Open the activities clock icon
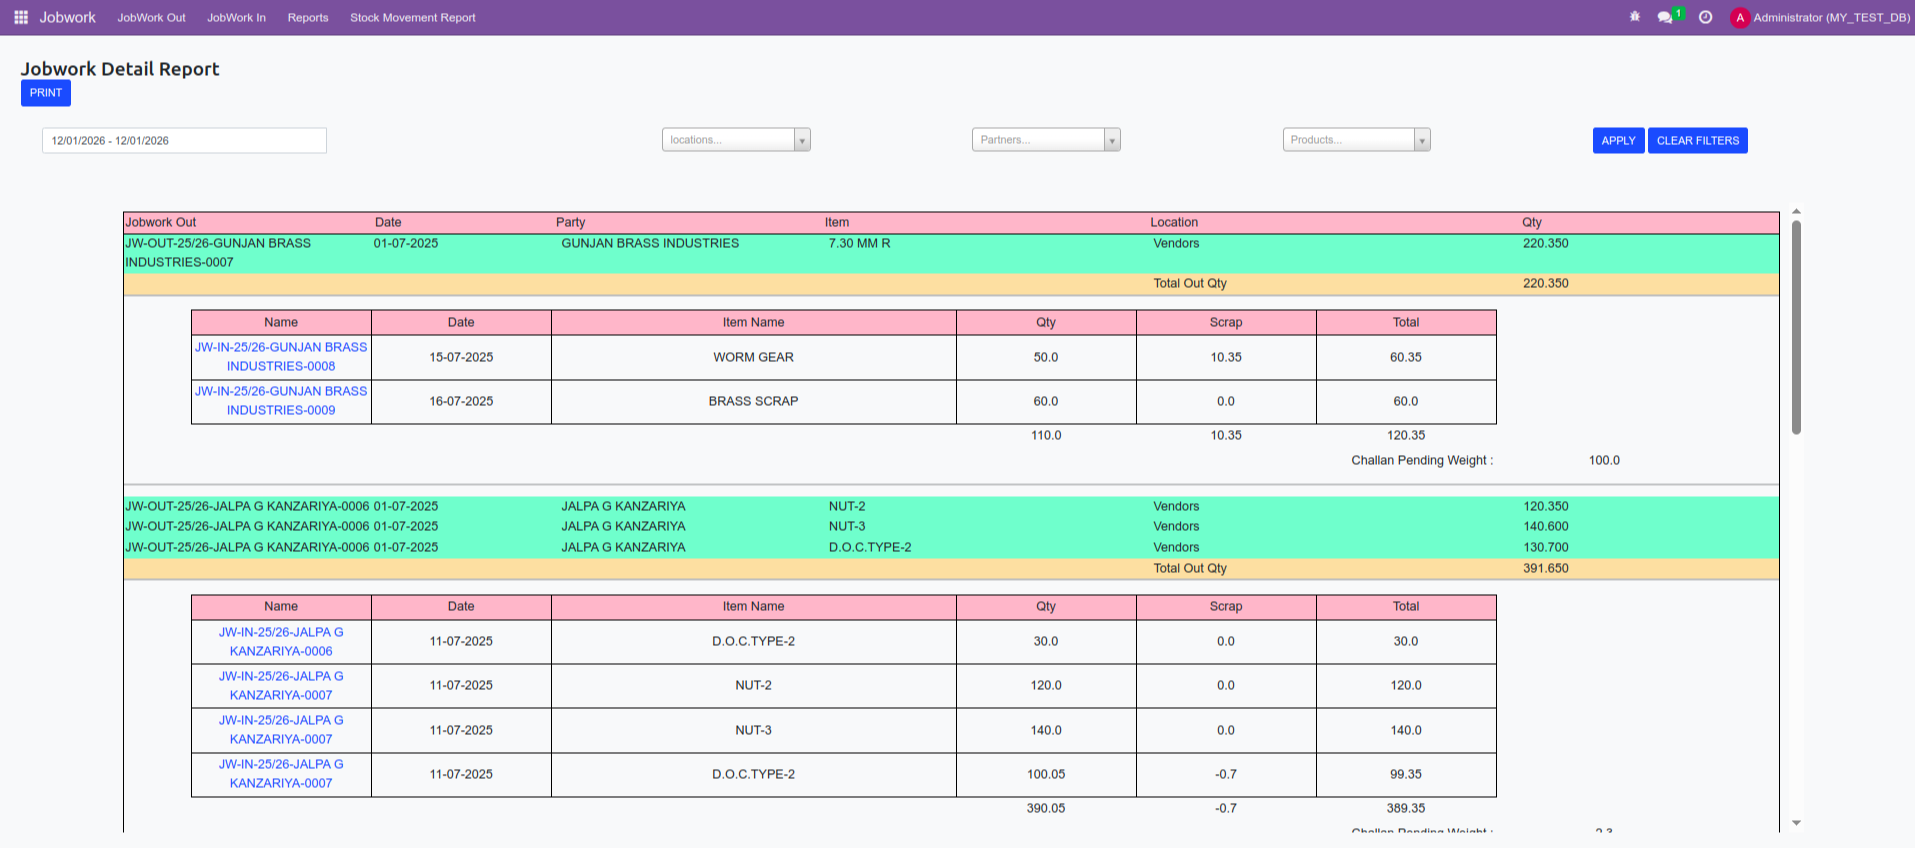The image size is (1915, 849). (1706, 17)
